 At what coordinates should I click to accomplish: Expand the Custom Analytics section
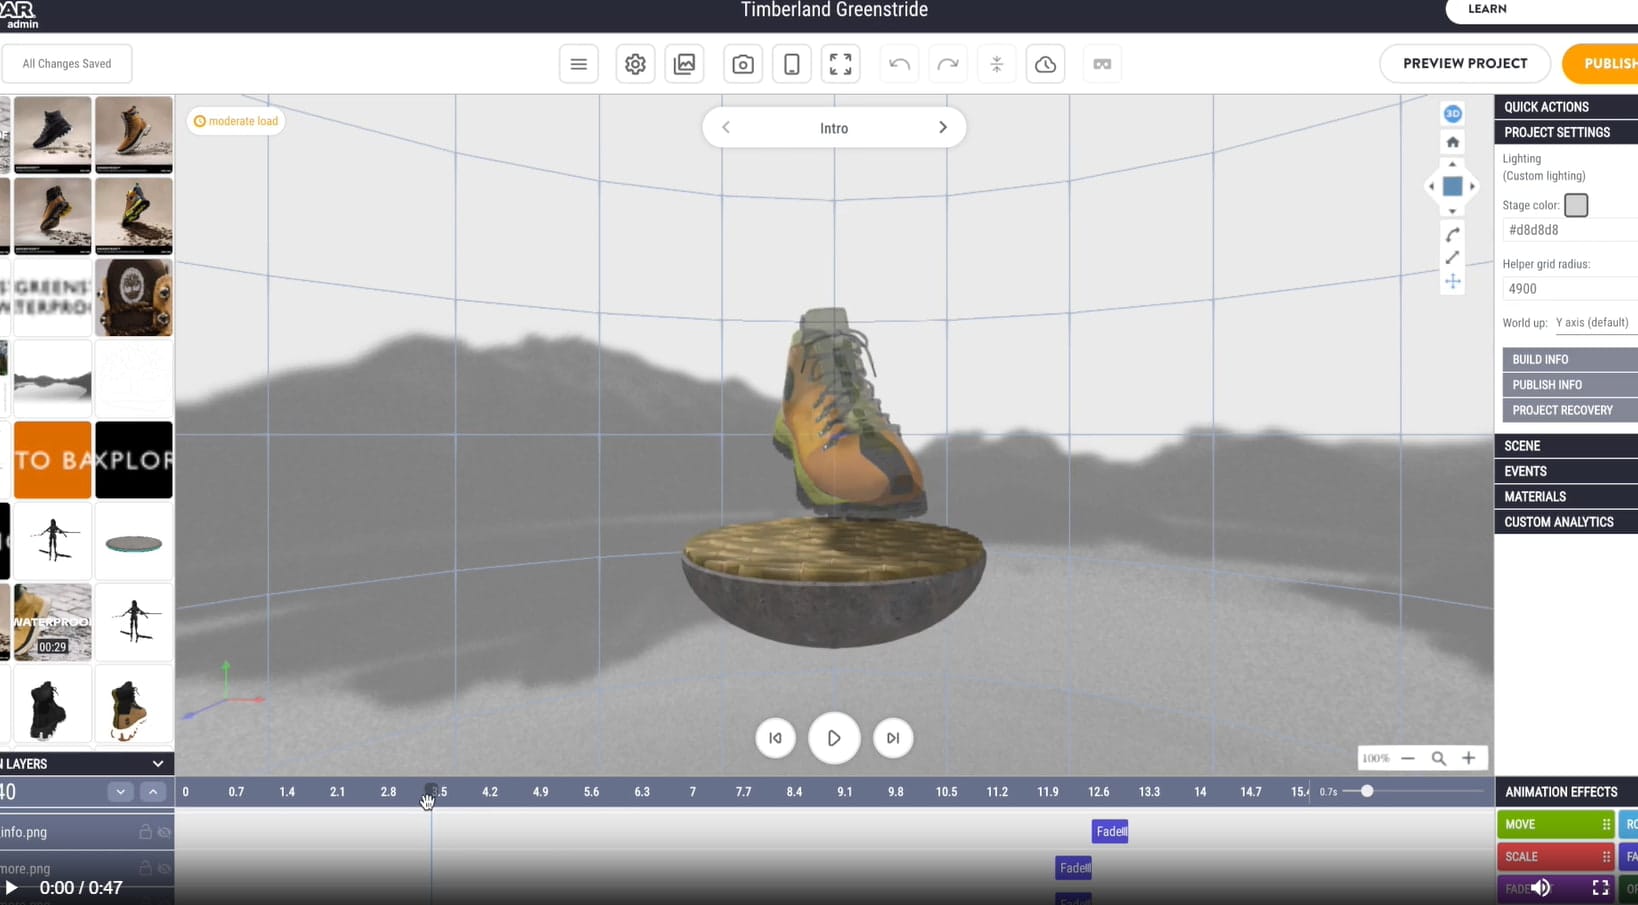click(x=1566, y=522)
